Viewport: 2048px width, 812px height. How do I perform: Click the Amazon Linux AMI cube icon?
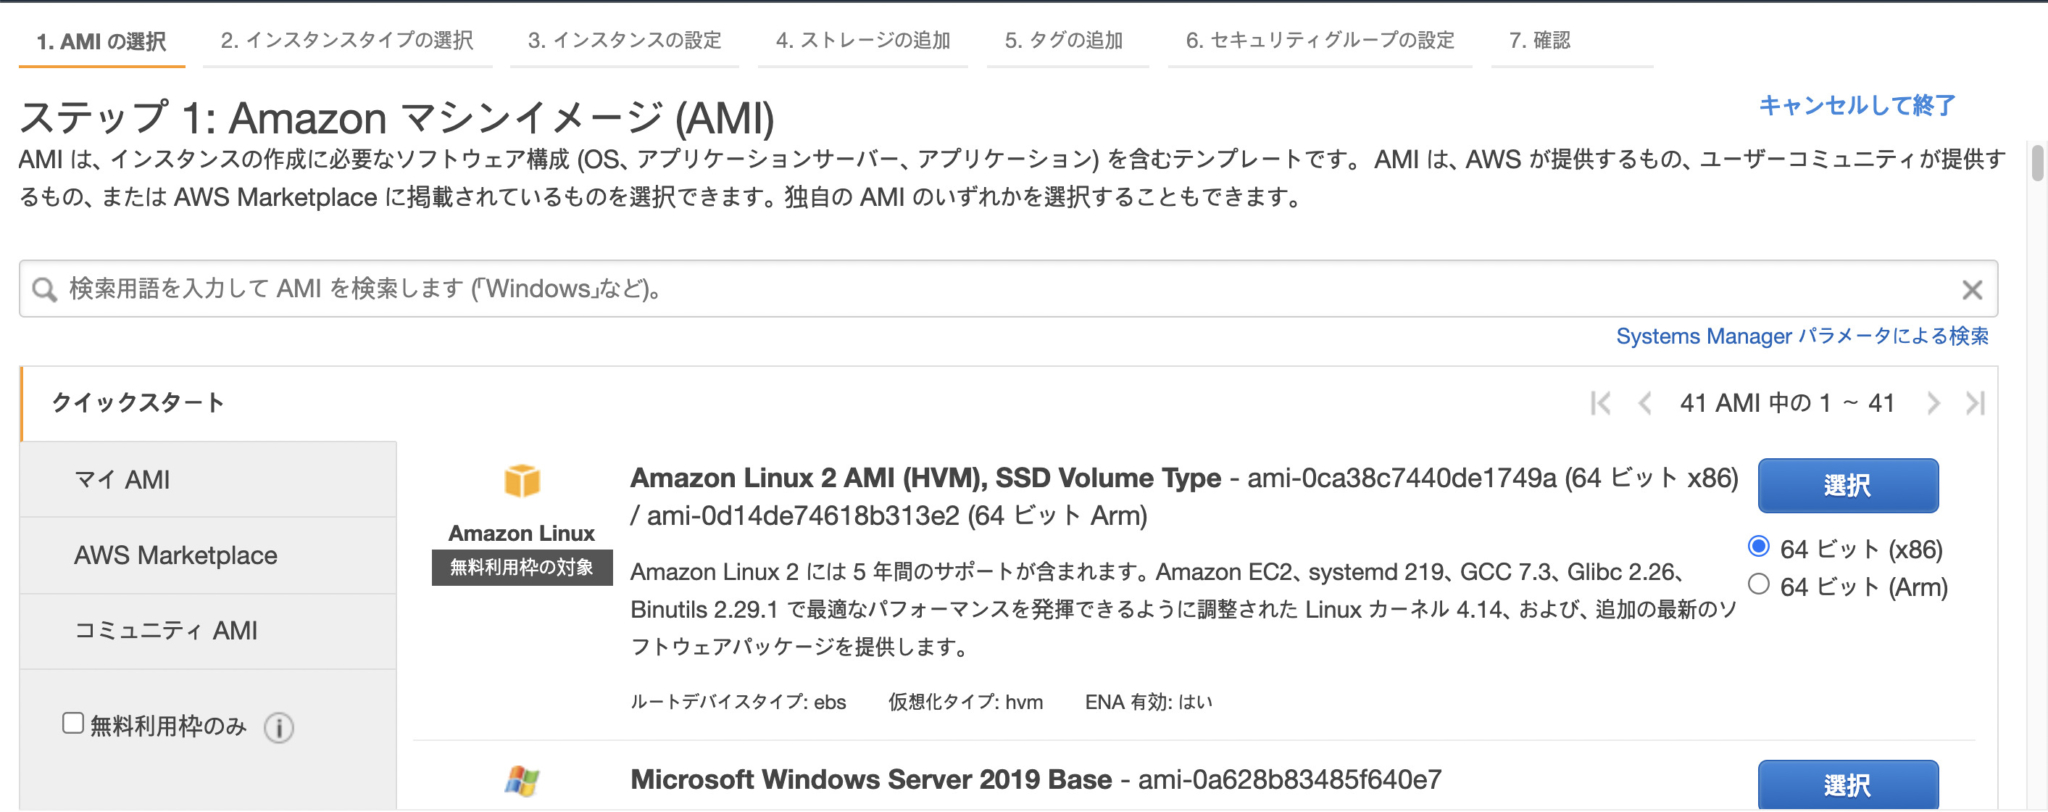(x=521, y=479)
